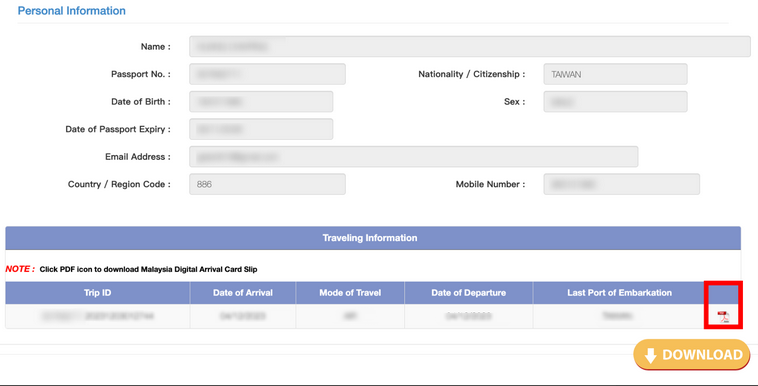
Task: Click the Name input field
Action: tap(469, 46)
